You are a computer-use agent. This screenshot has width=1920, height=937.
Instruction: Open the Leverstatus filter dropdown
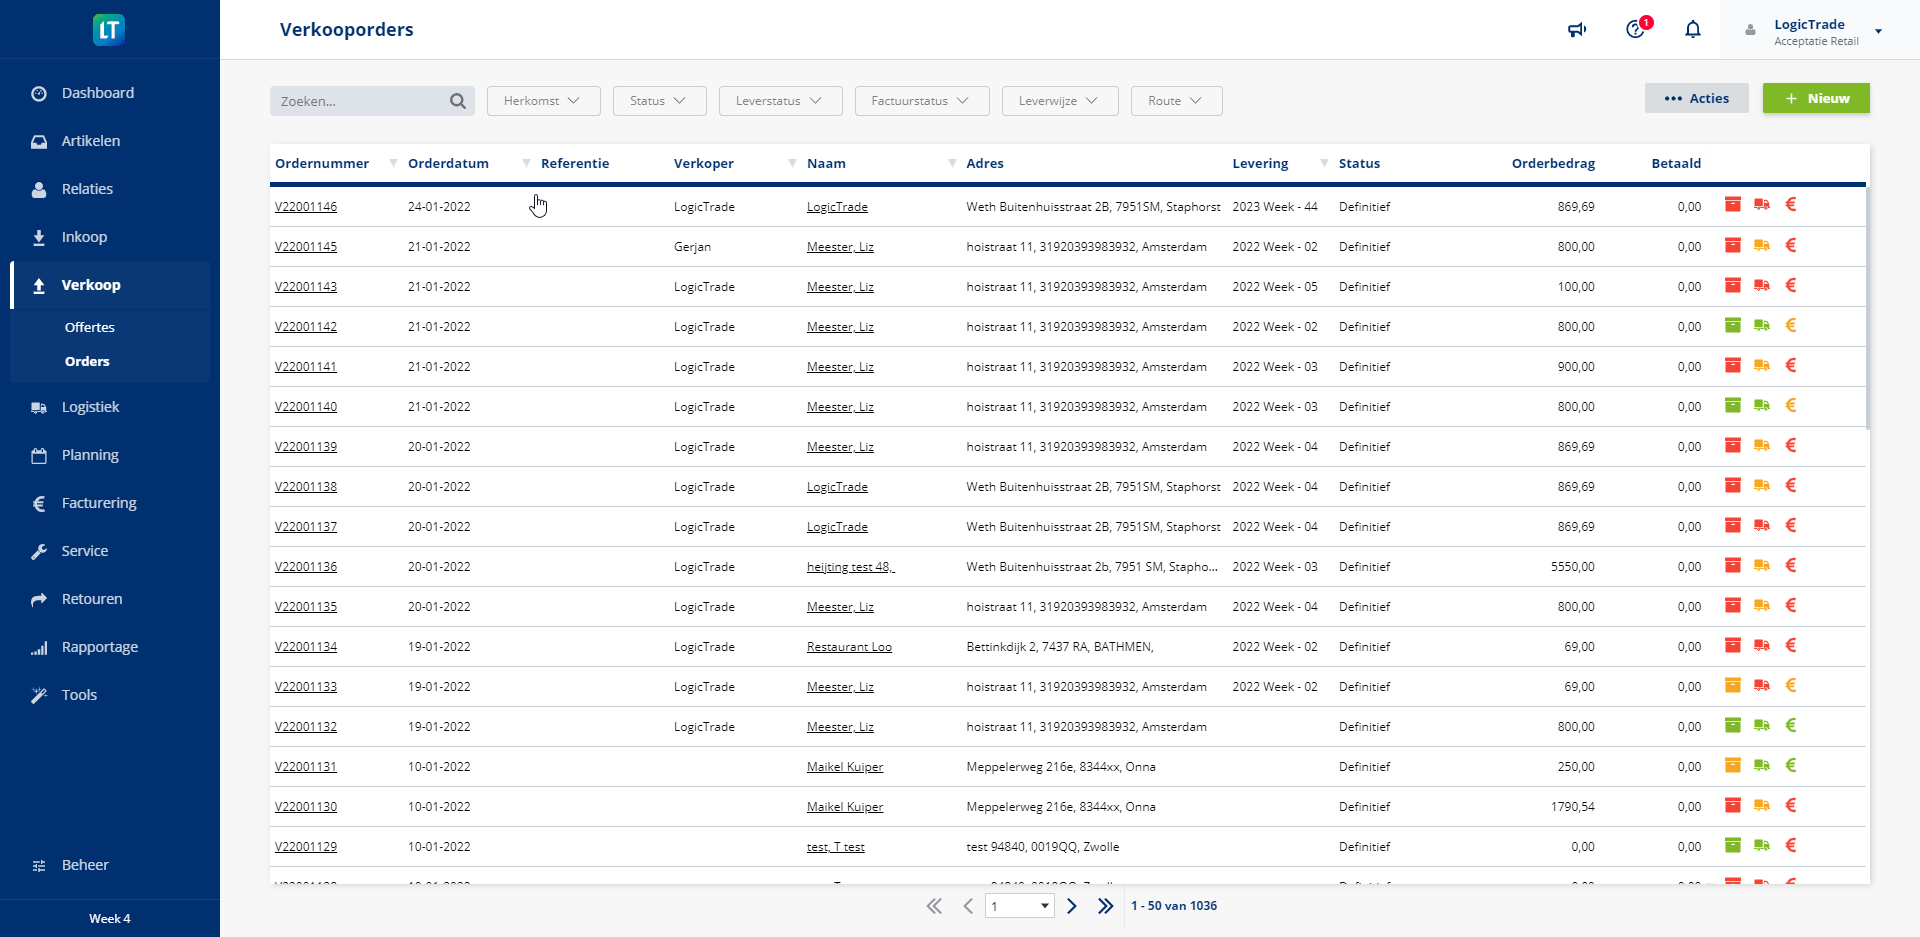pos(780,101)
